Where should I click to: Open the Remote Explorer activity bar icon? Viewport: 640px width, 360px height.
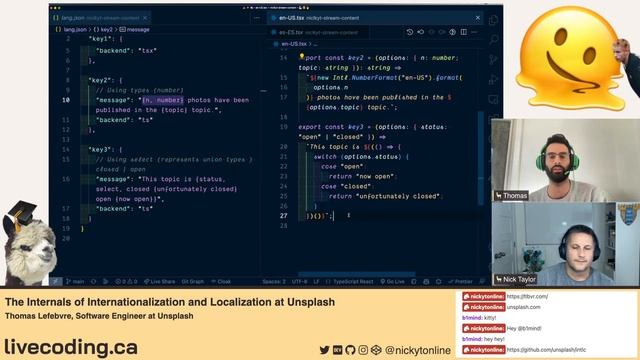coord(493,99)
